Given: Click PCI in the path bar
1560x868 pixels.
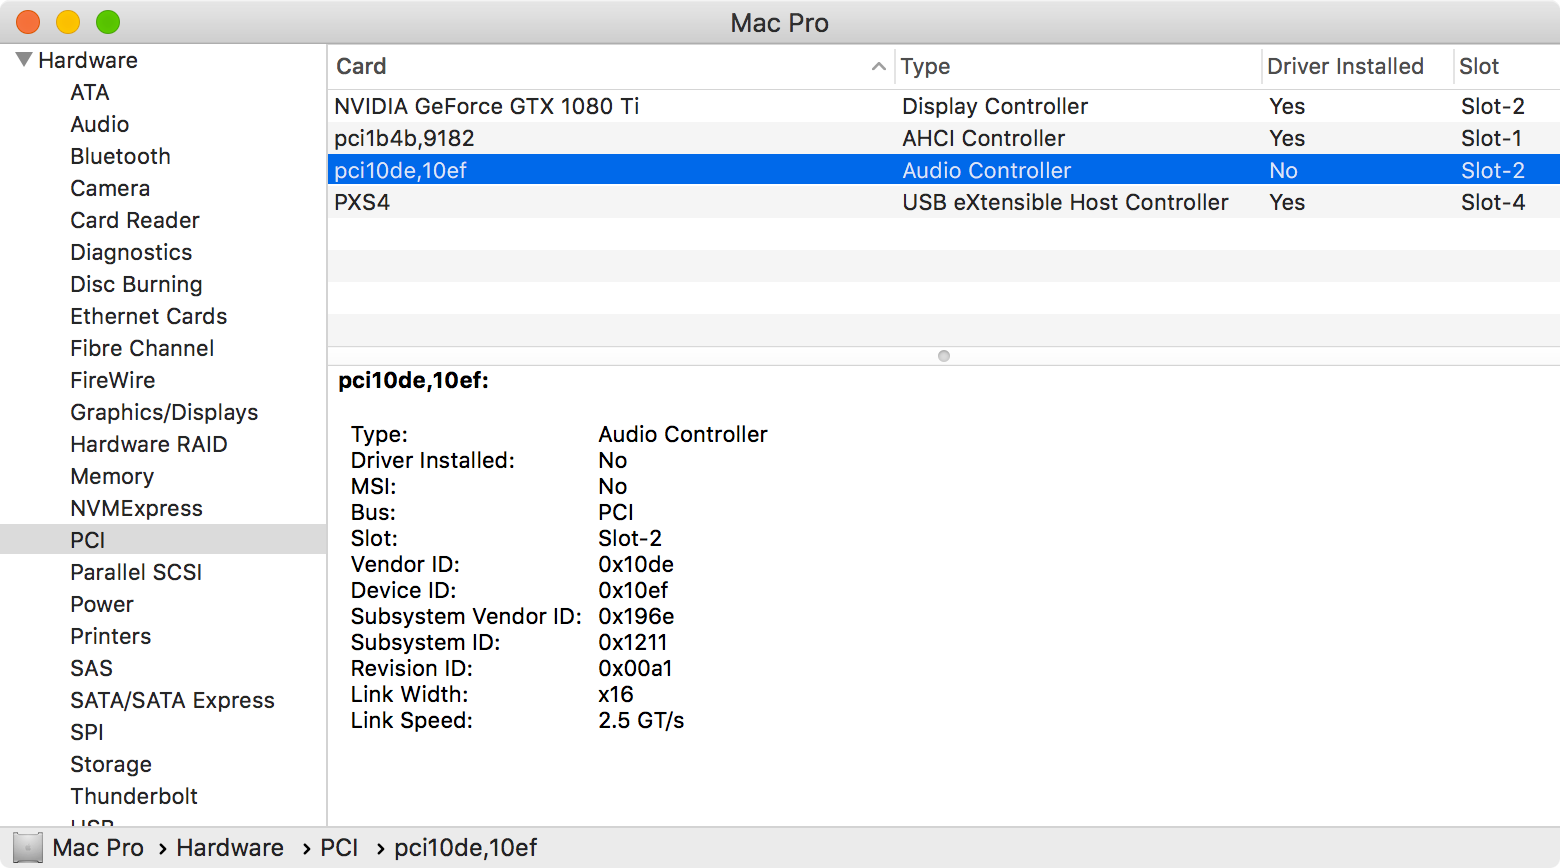Looking at the screenshot, I should [339, 848].
